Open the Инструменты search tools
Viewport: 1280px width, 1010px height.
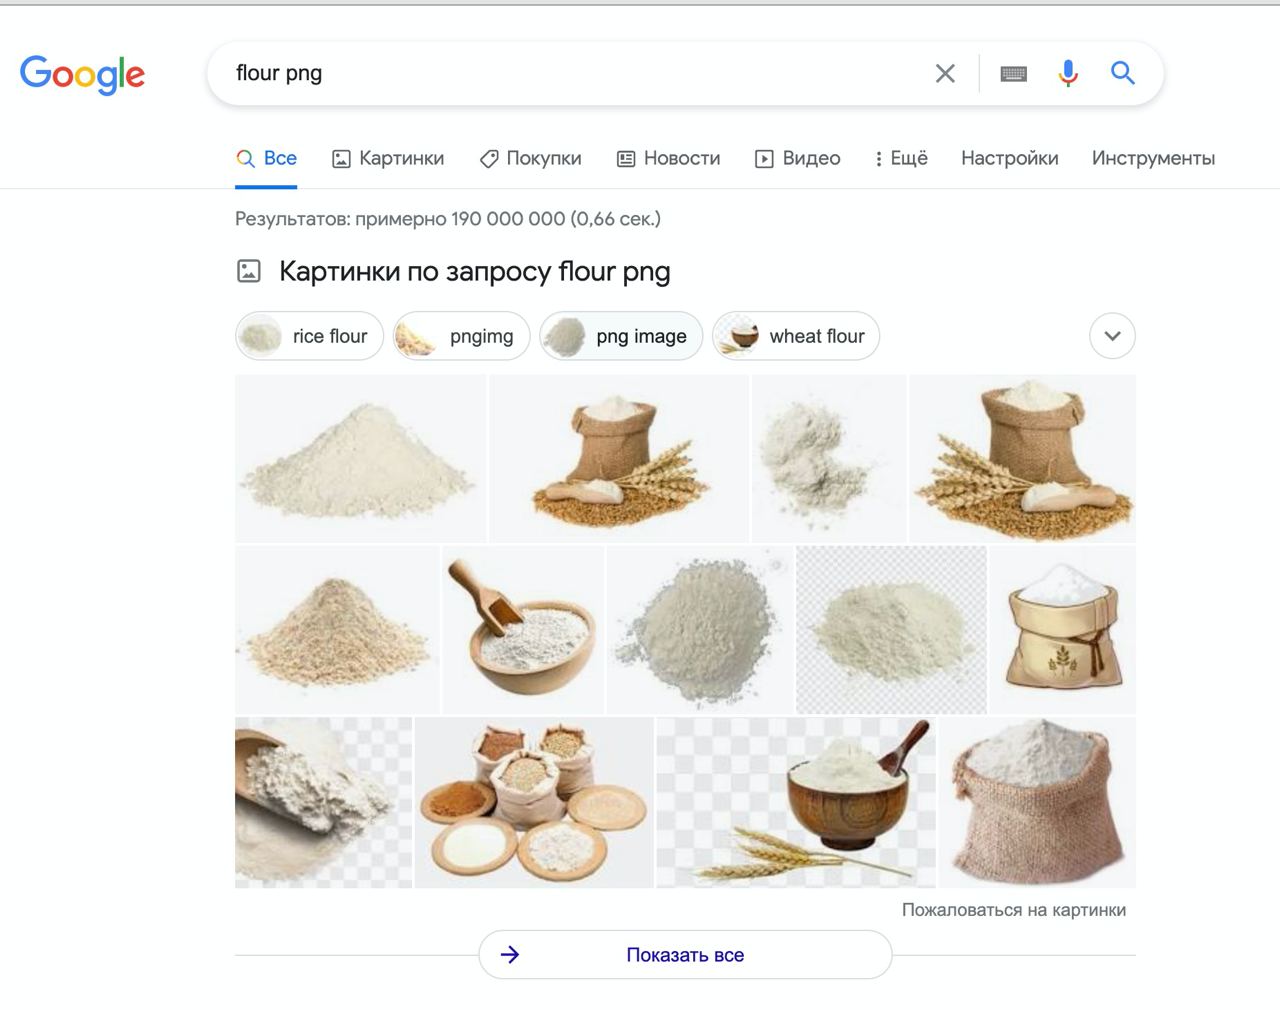(x=1153, y=158)
